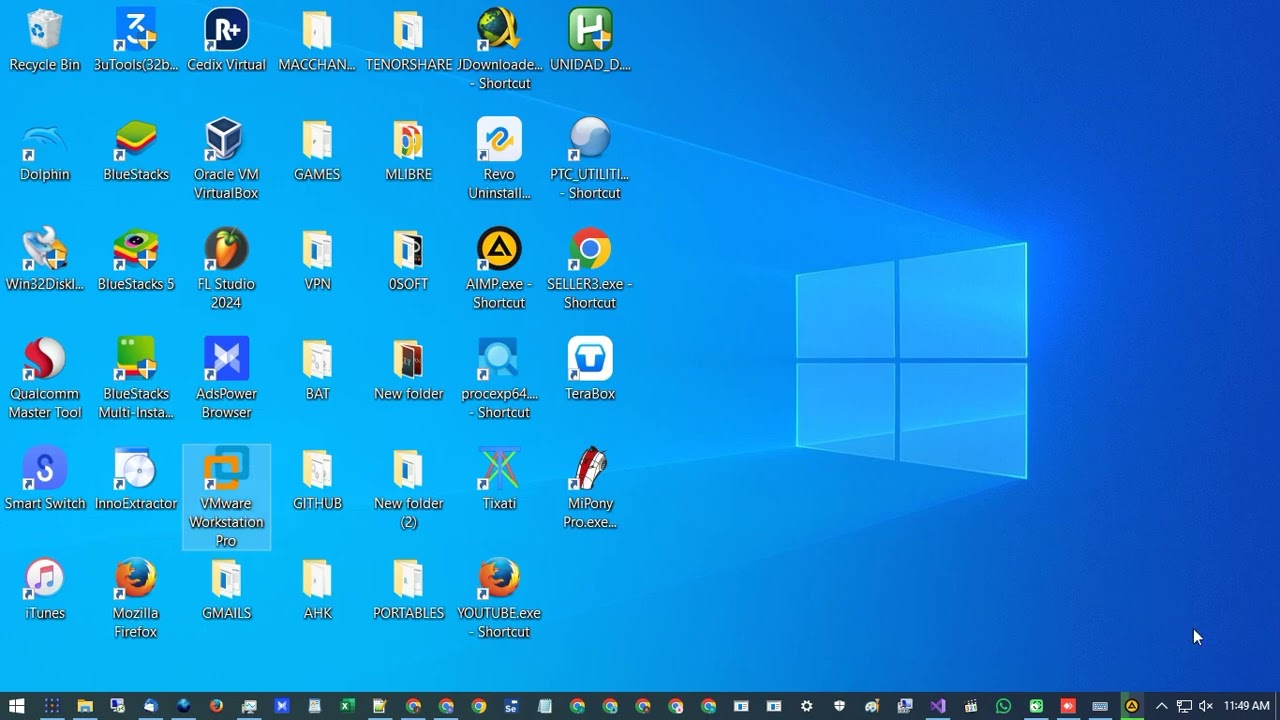The image size is (1280, 720).
Task: Open the clock showing 11:49 AM
Action: click(x=1247, y=706)
